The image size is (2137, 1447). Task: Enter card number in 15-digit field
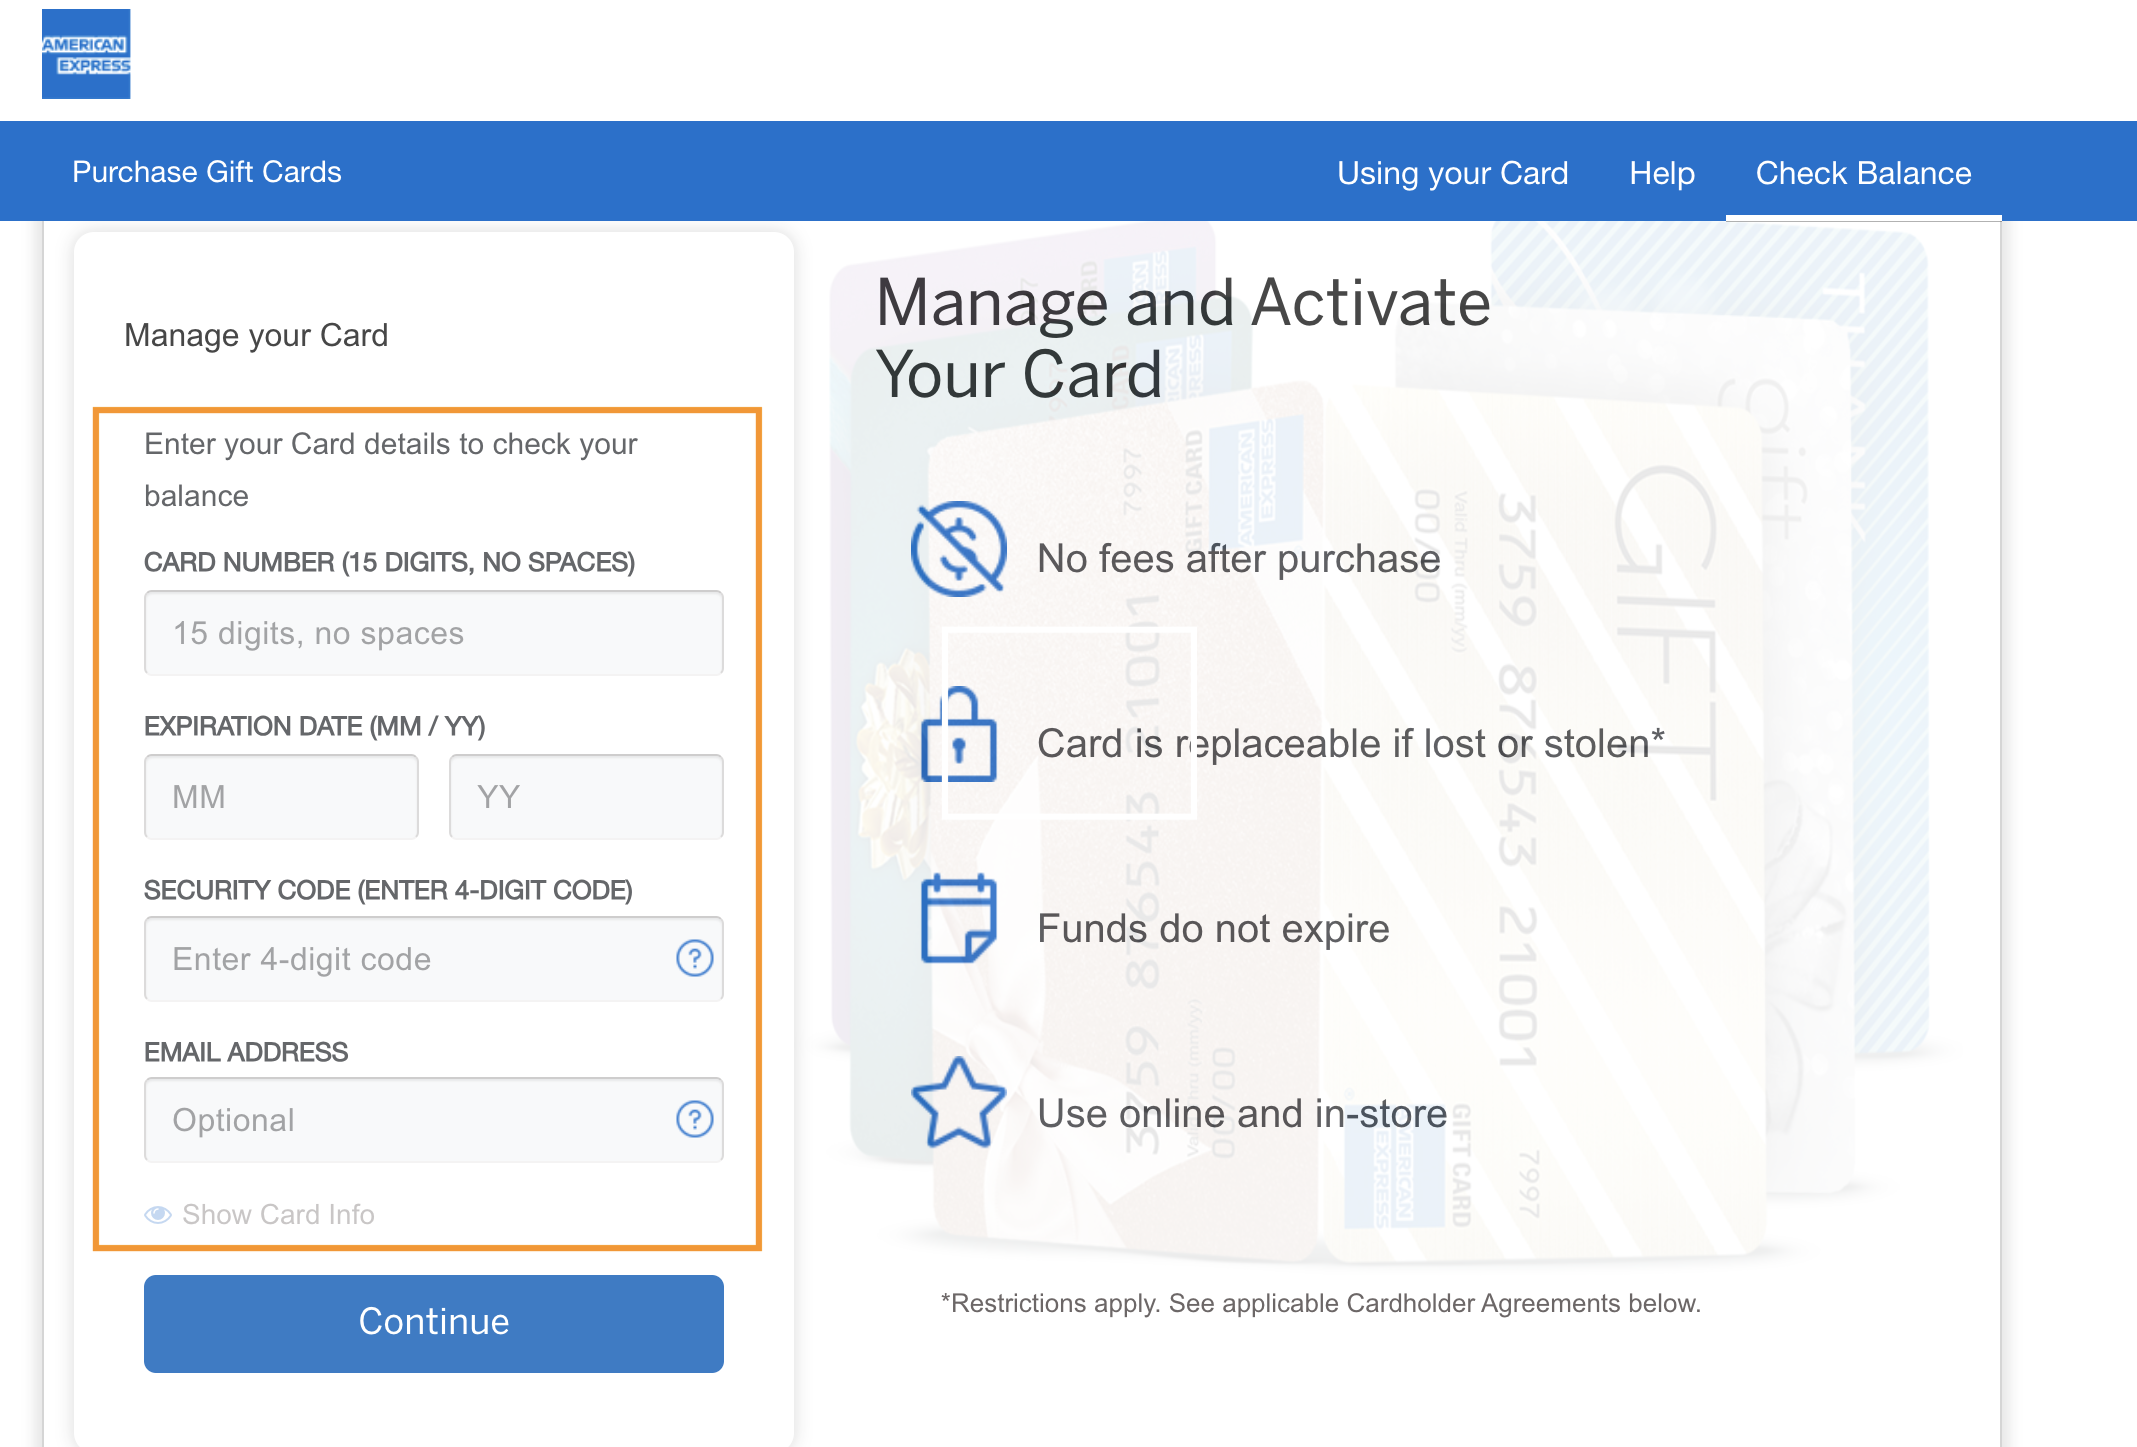pyautogui.click(x=433, y=633)
